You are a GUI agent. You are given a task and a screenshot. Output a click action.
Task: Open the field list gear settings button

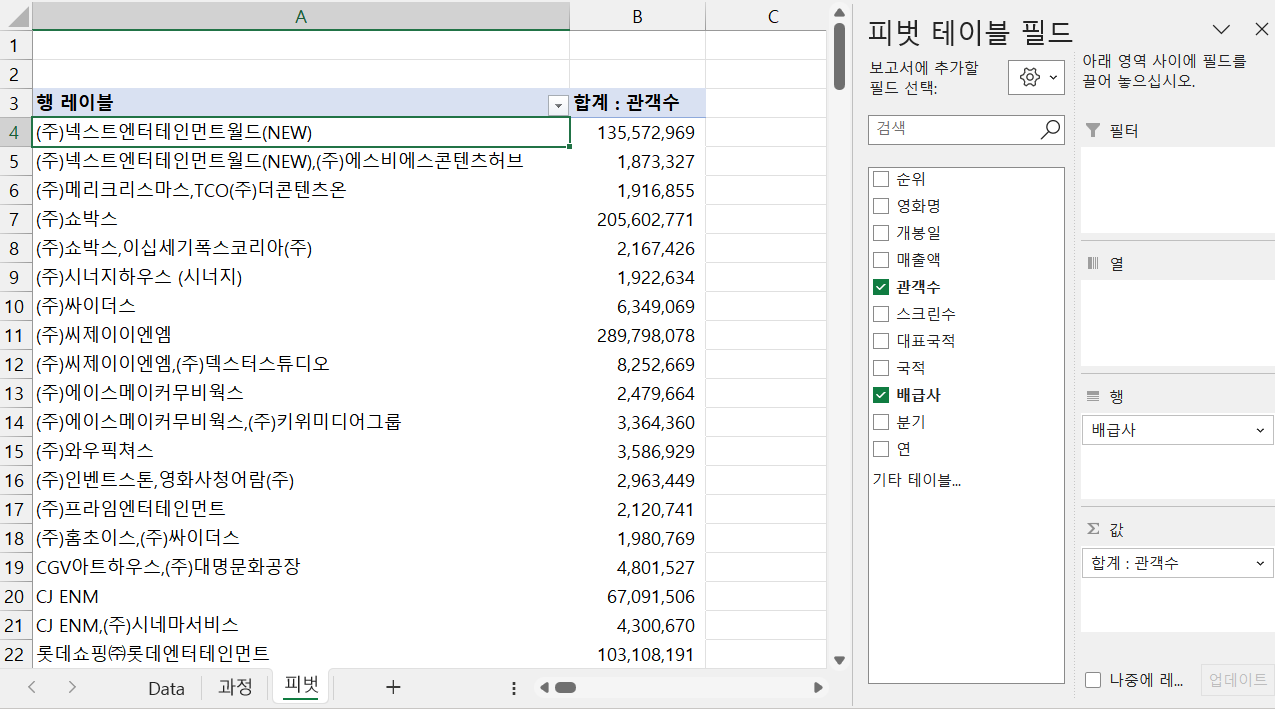click(1036, 78)
